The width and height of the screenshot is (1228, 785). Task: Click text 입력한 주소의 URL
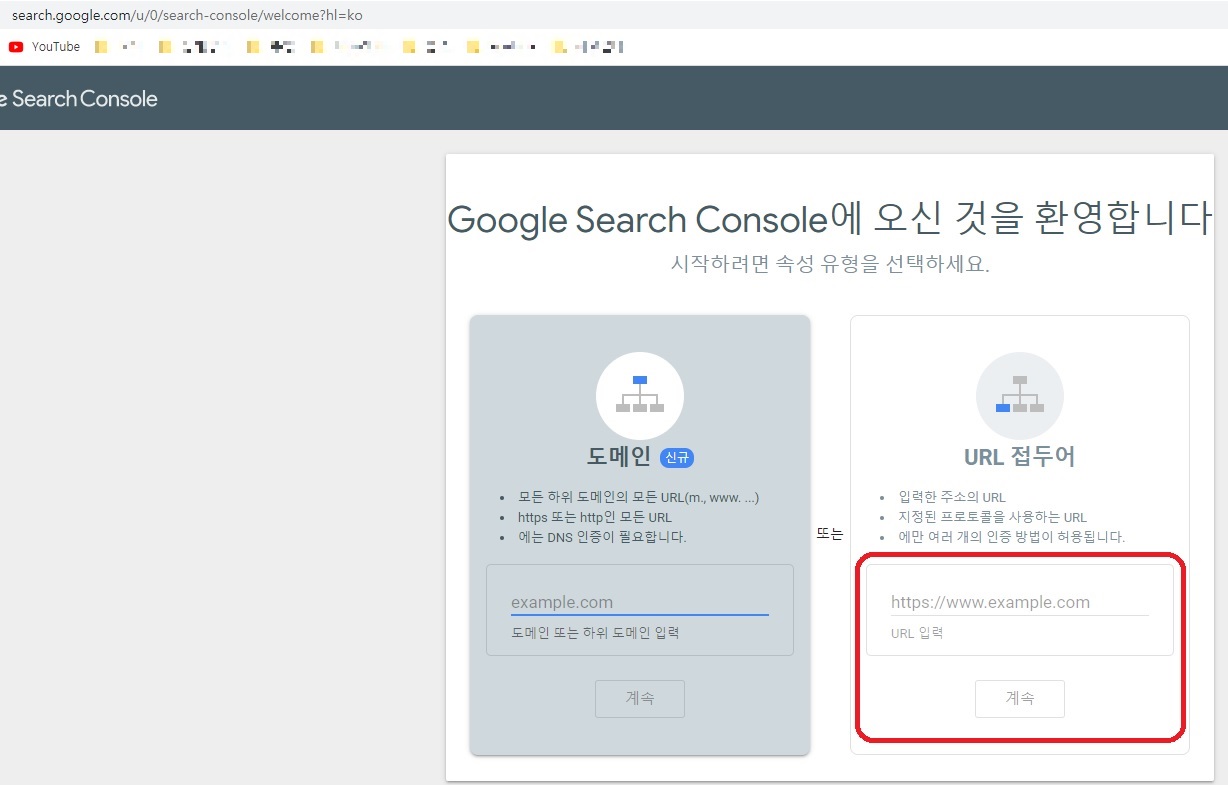click(952, 497)
